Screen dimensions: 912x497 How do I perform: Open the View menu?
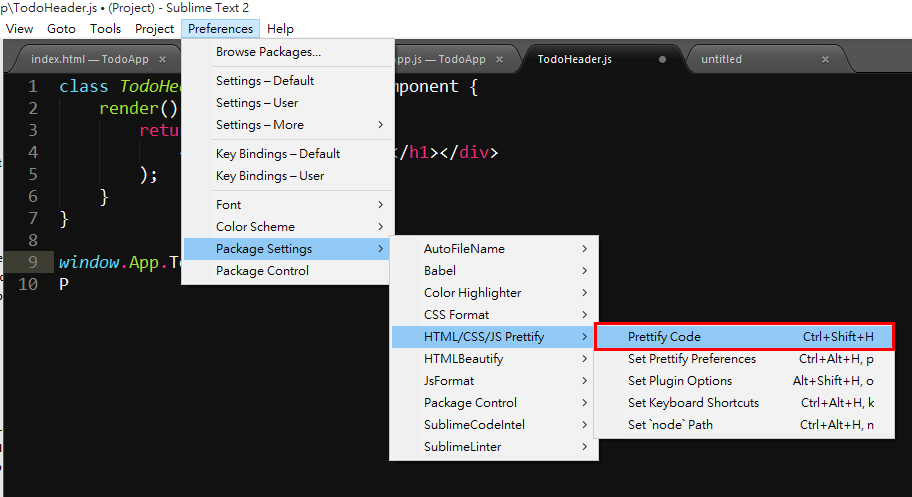[19, 29]
